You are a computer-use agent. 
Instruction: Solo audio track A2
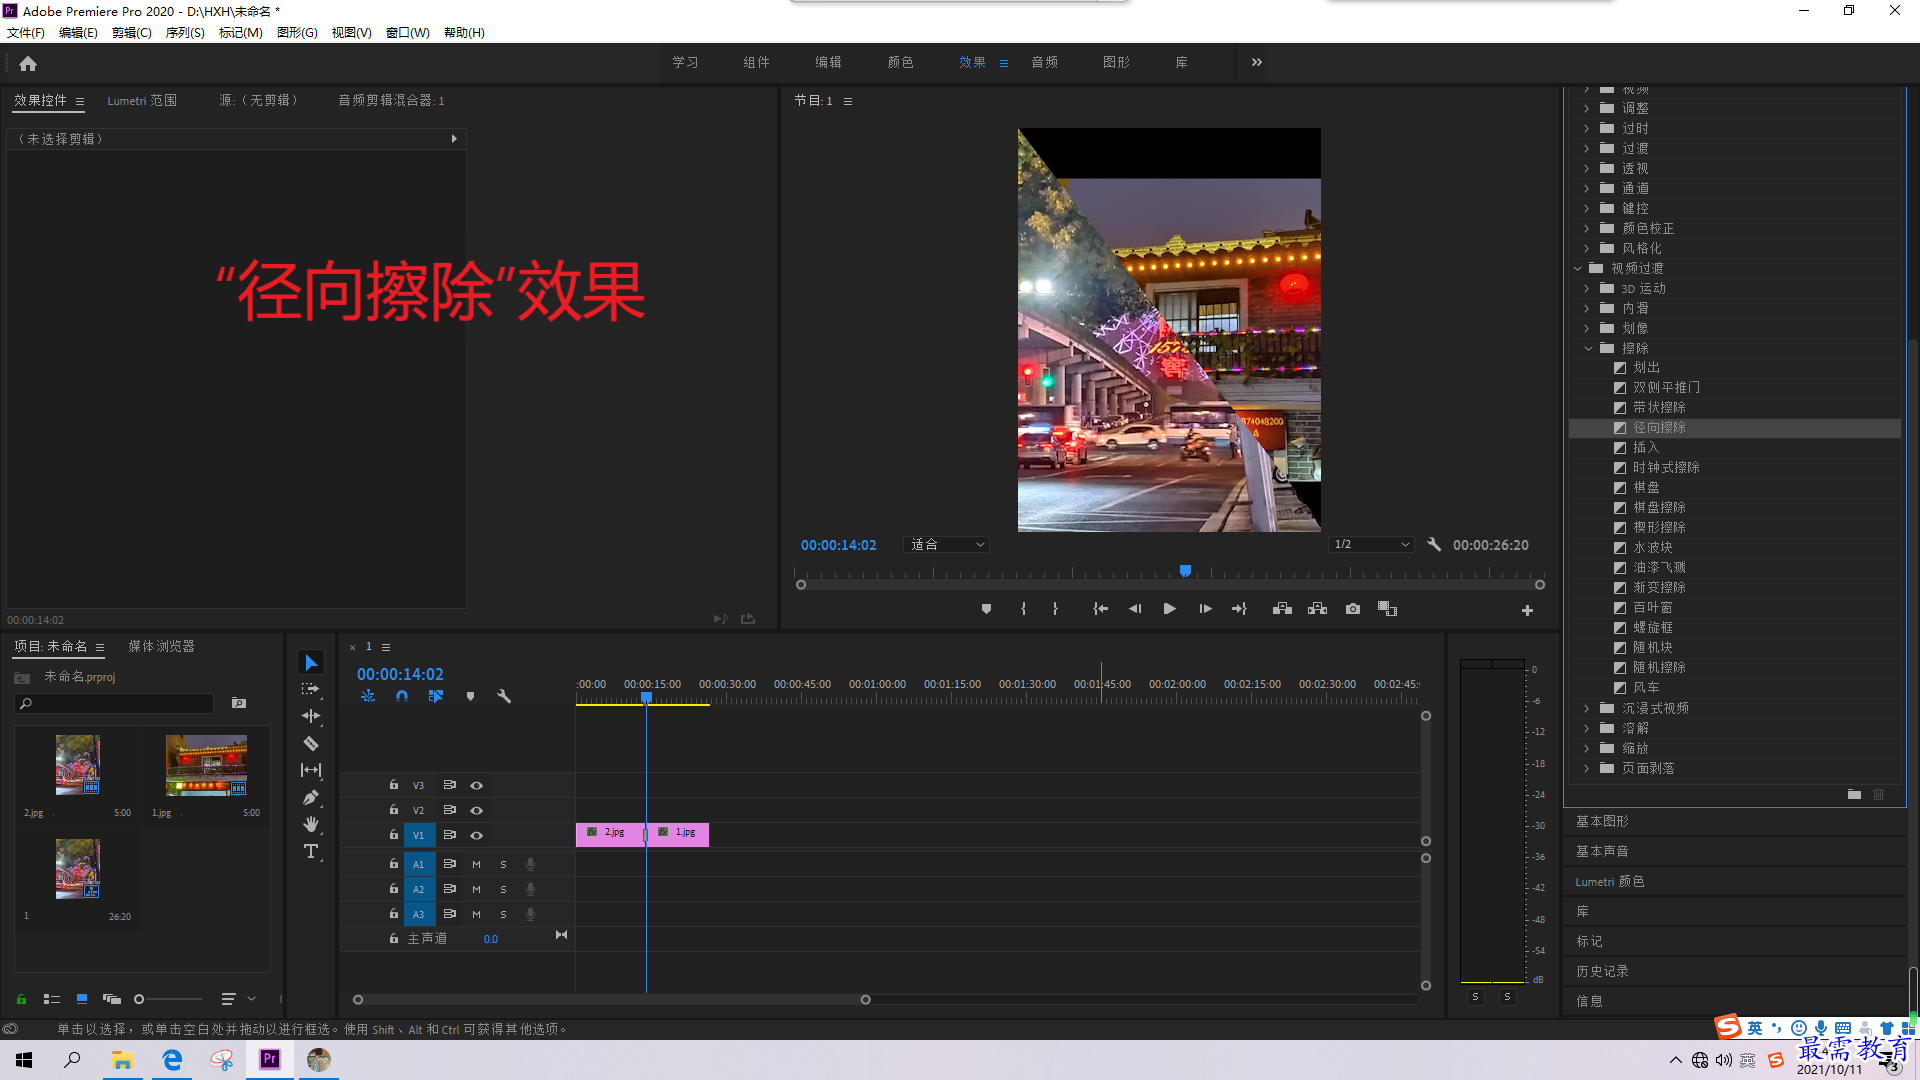tap(503, 890)
